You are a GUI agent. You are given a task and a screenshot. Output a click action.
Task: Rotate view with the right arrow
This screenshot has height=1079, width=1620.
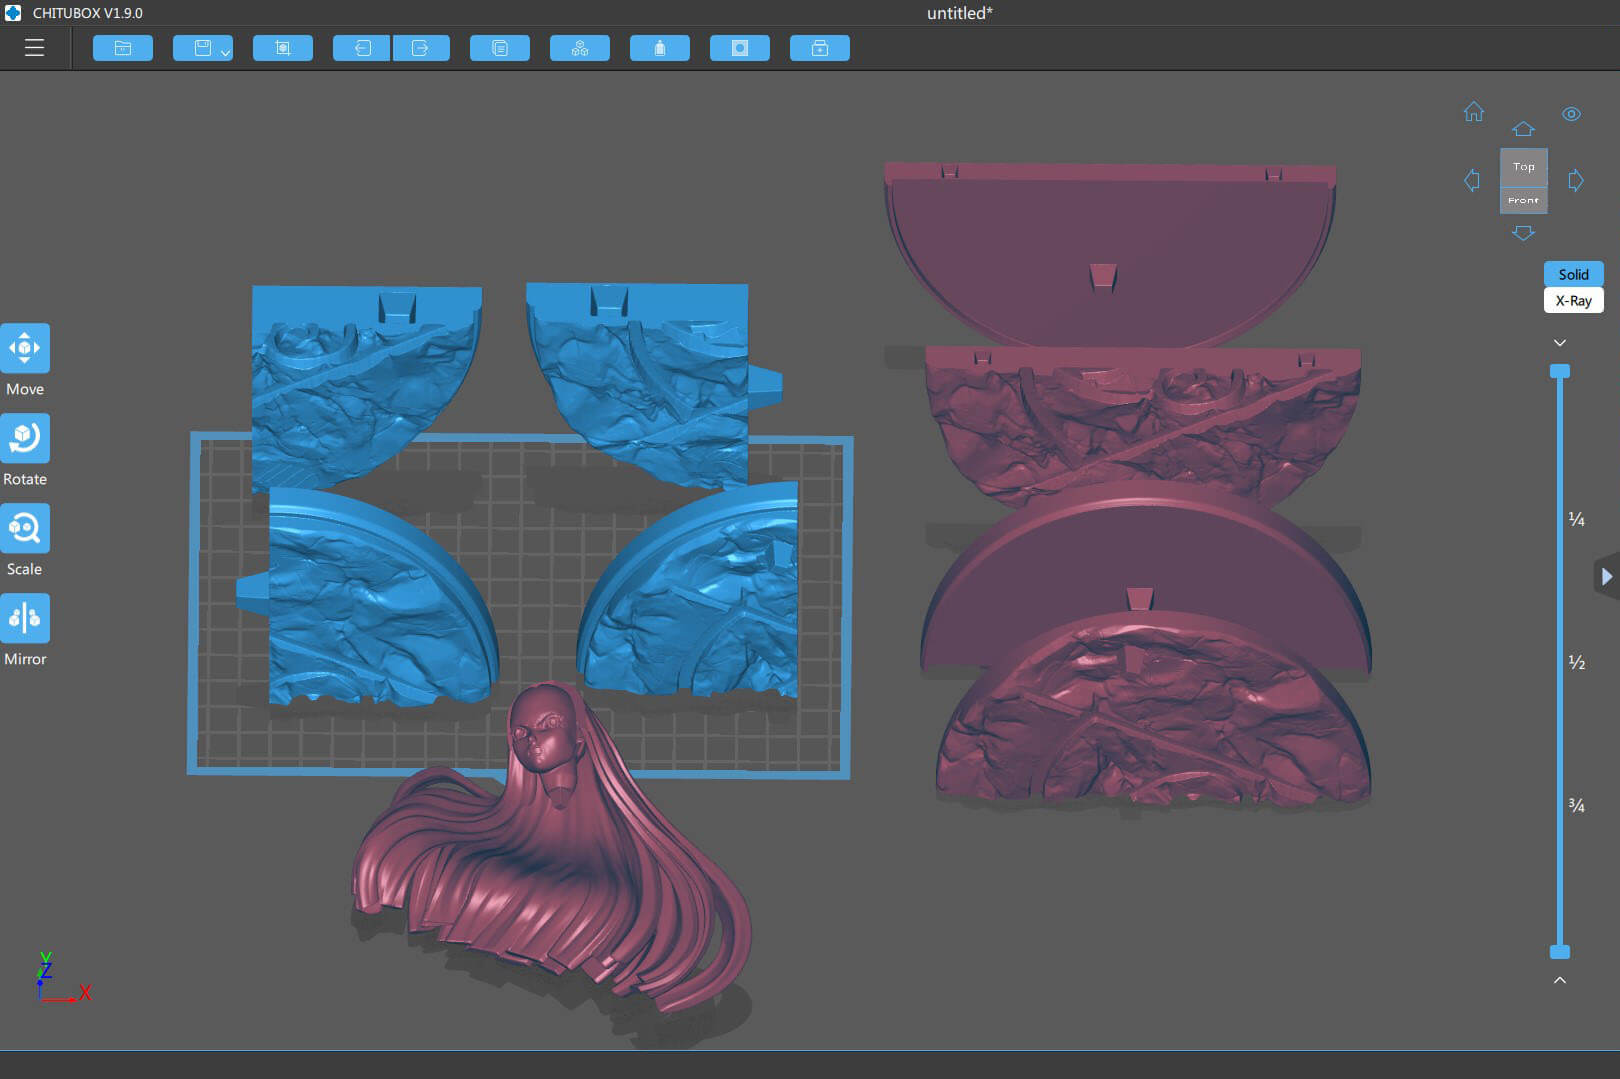tap(1576, 181)
